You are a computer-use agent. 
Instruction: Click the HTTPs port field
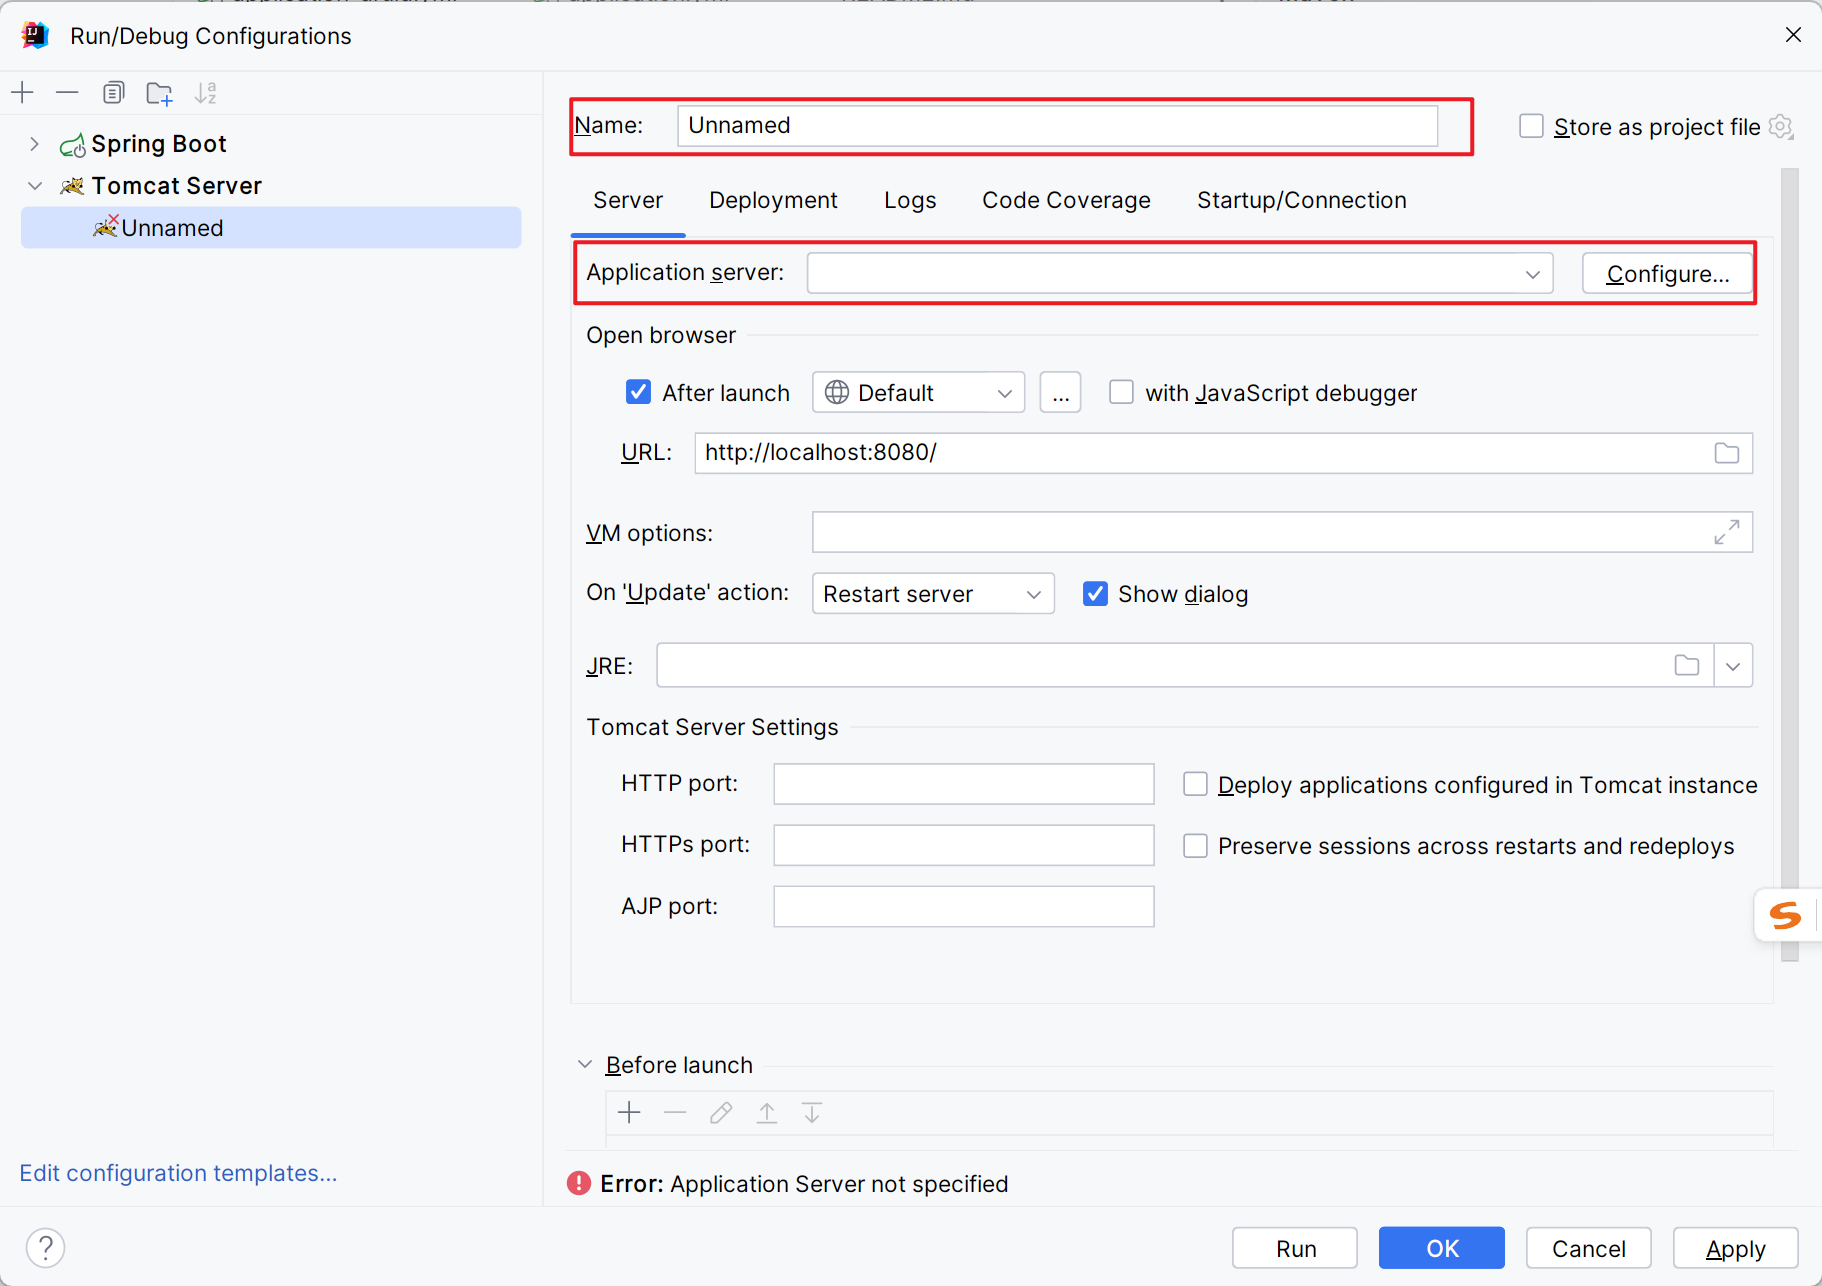(964, 845)
